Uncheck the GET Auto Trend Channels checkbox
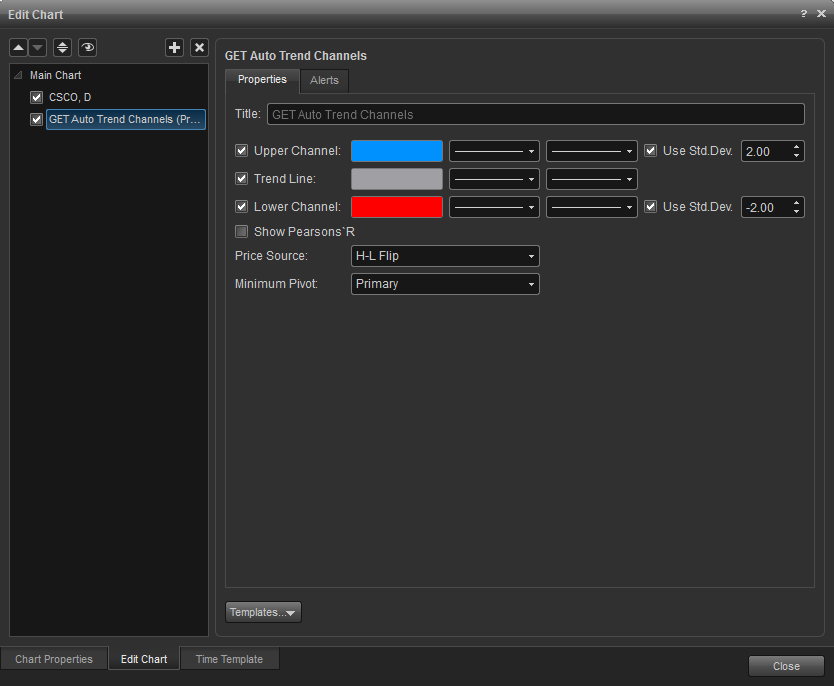Image resolution: width=834 pixels, height=686 pixels. pos(36,119)
